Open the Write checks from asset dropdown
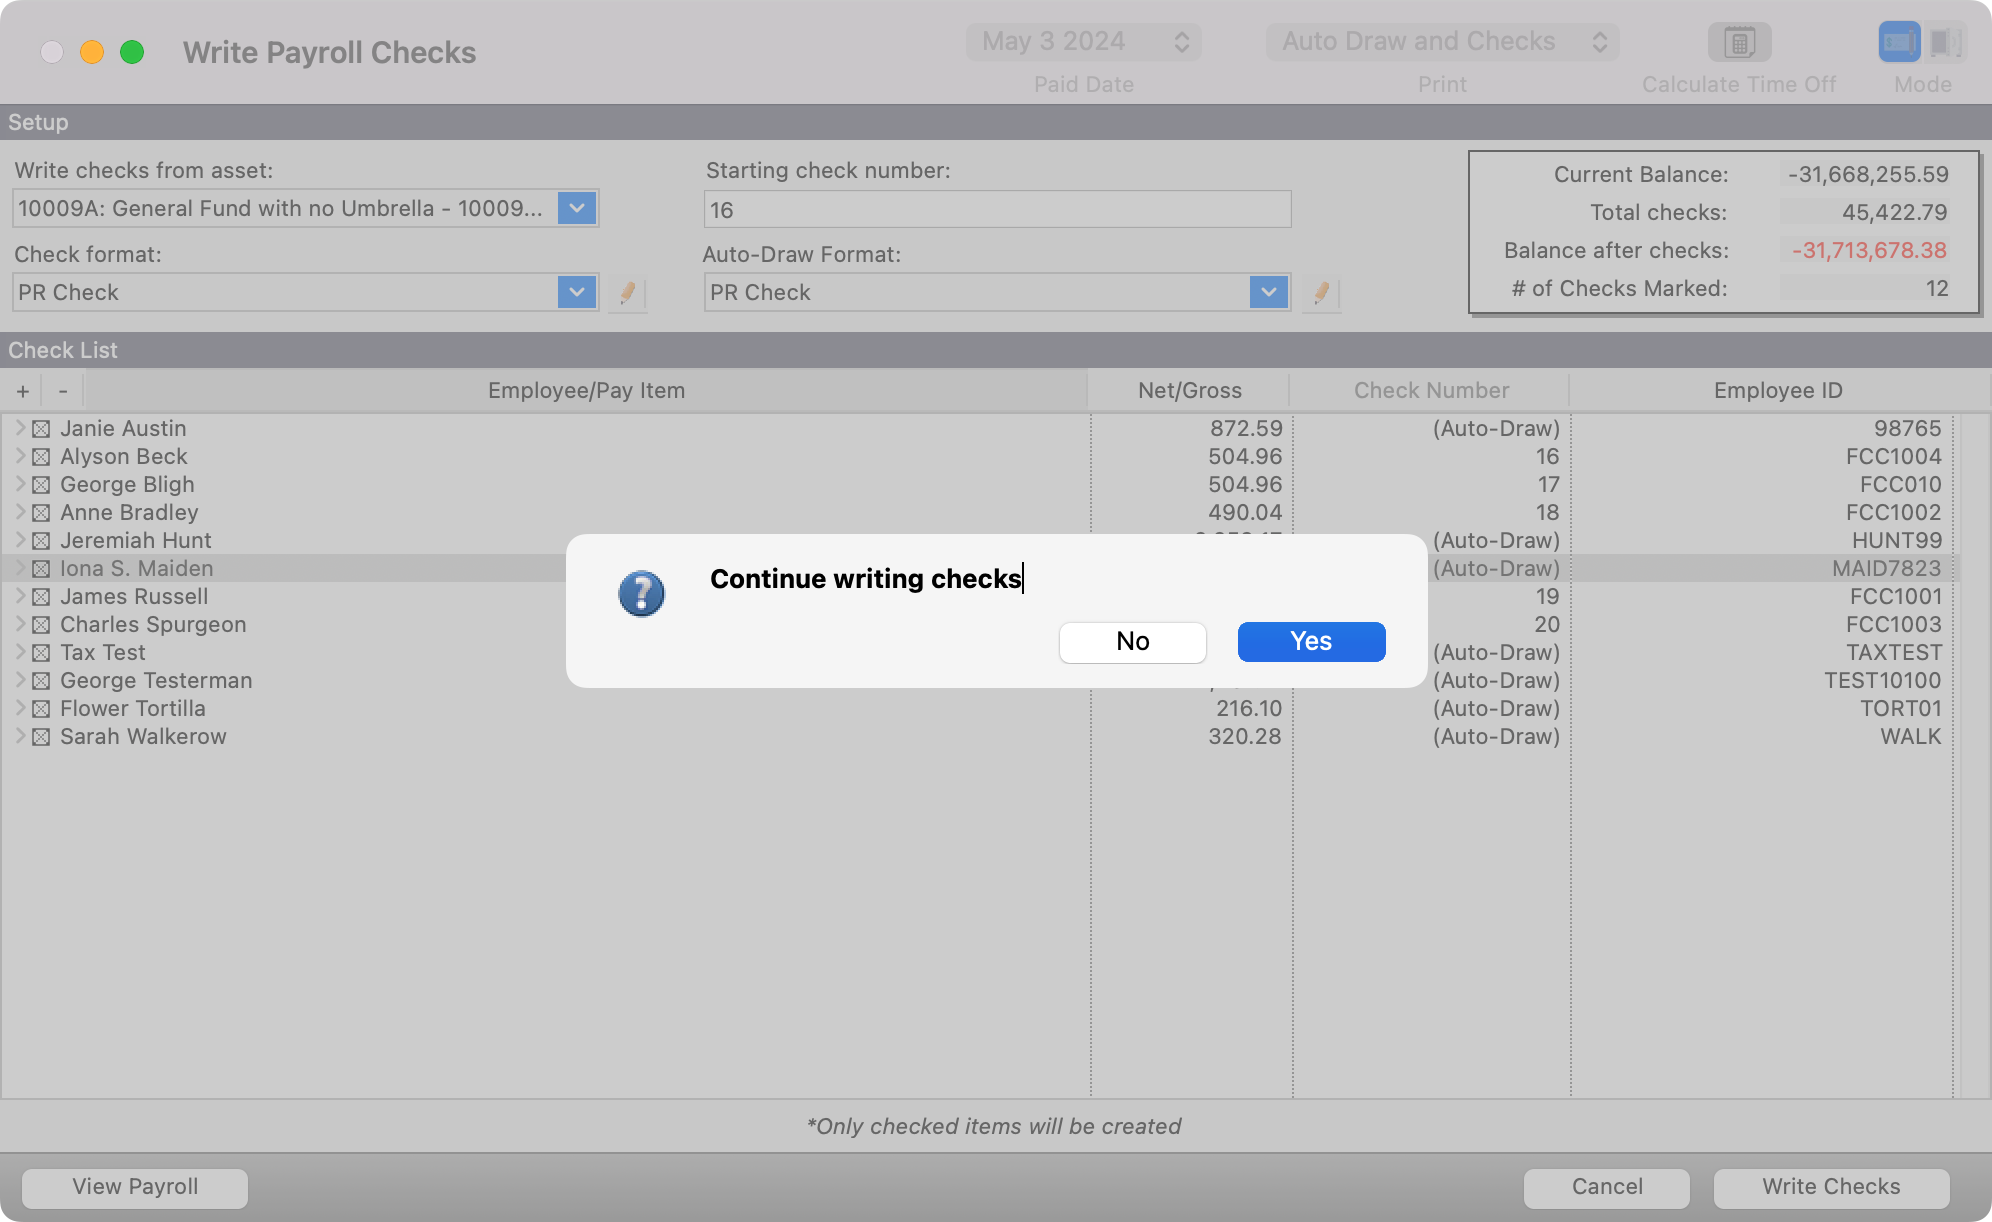The height and width of the screenshot is (1222, 1992). click(577, 208)
